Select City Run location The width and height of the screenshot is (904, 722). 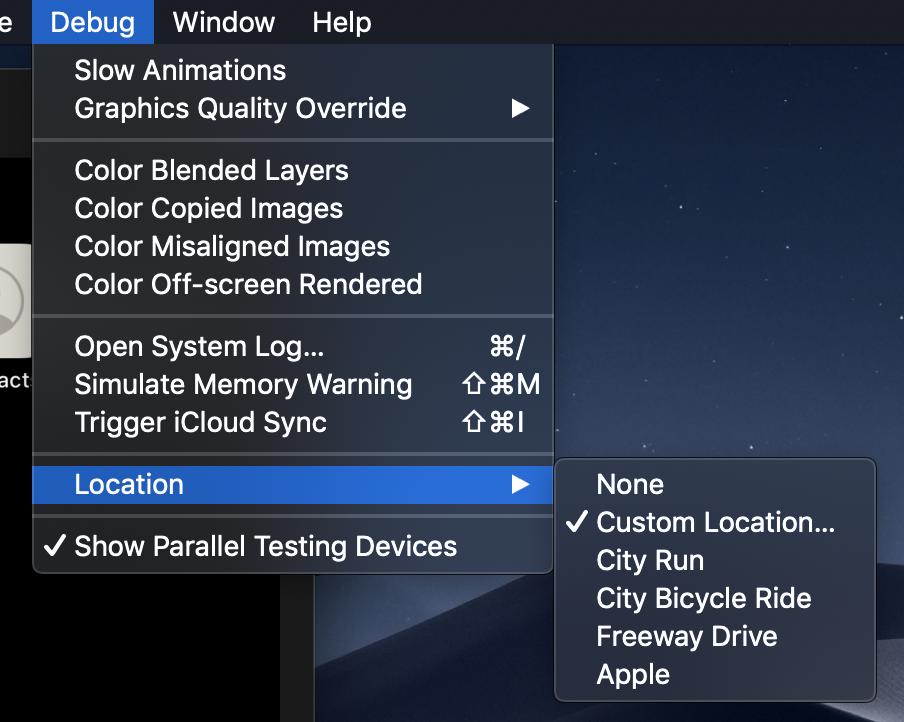pos(715,560)
